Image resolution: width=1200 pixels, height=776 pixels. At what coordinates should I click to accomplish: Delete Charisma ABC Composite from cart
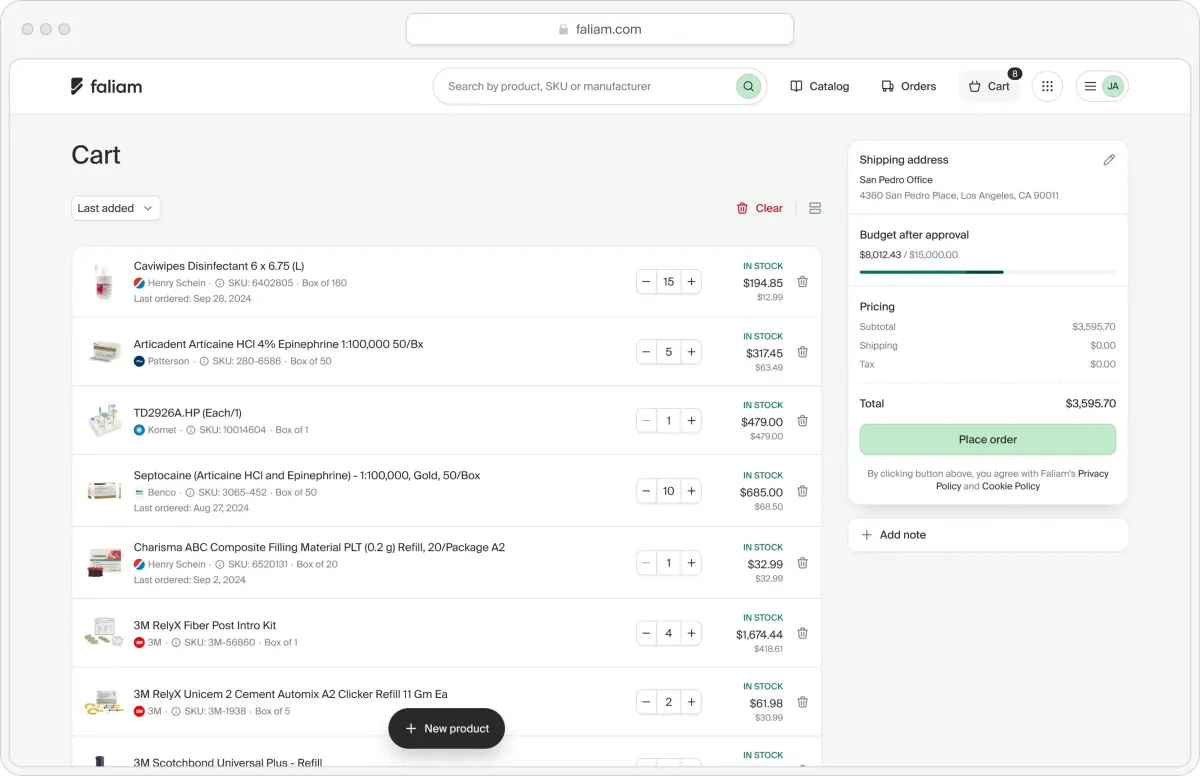tap(802, 563)
